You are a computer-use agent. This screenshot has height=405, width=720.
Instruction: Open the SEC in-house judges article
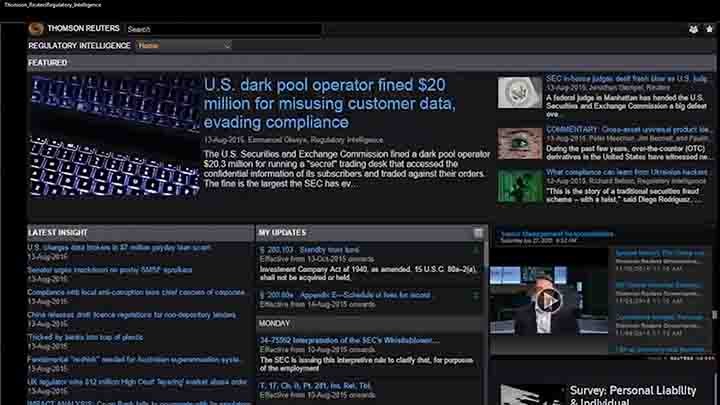point(627,79)
